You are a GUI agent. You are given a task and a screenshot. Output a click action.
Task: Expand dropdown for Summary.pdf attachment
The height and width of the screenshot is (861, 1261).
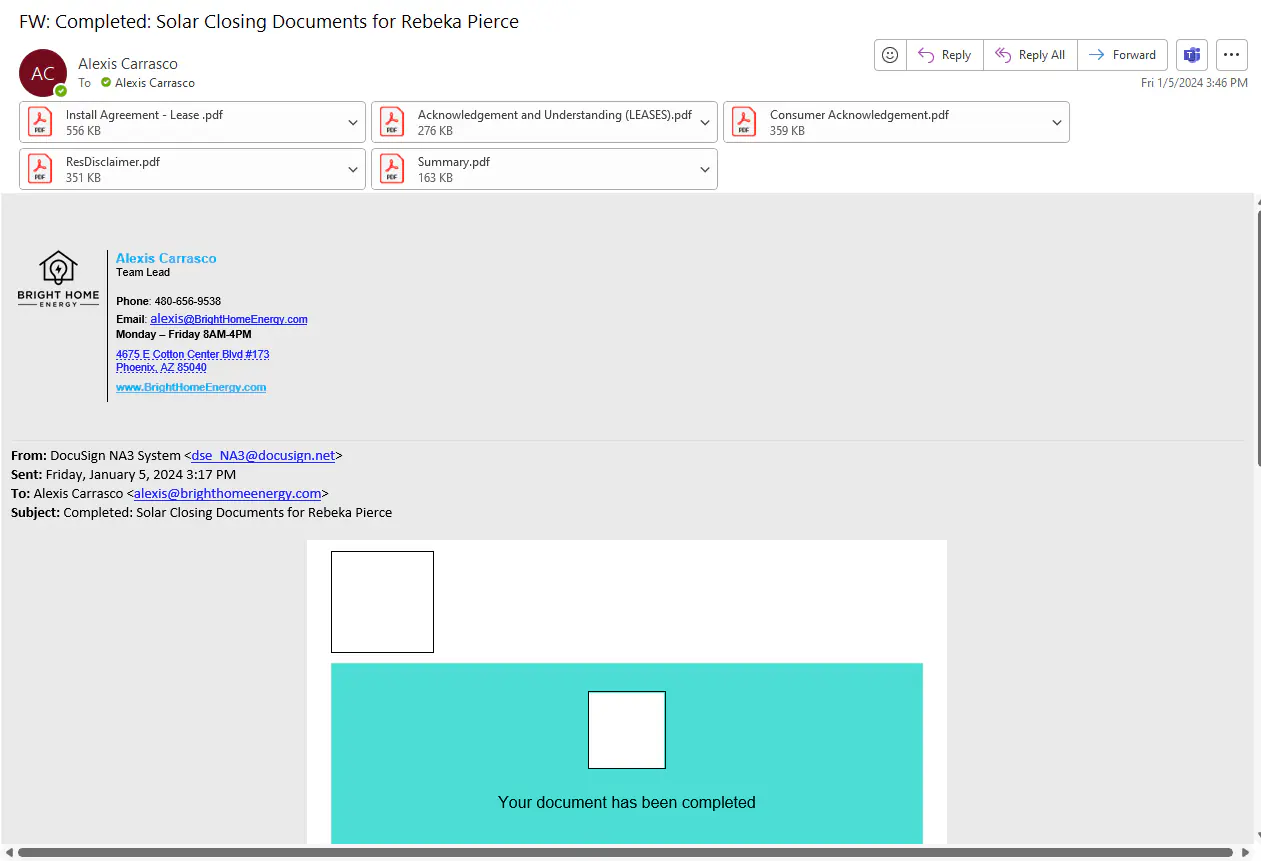[705, 169]
